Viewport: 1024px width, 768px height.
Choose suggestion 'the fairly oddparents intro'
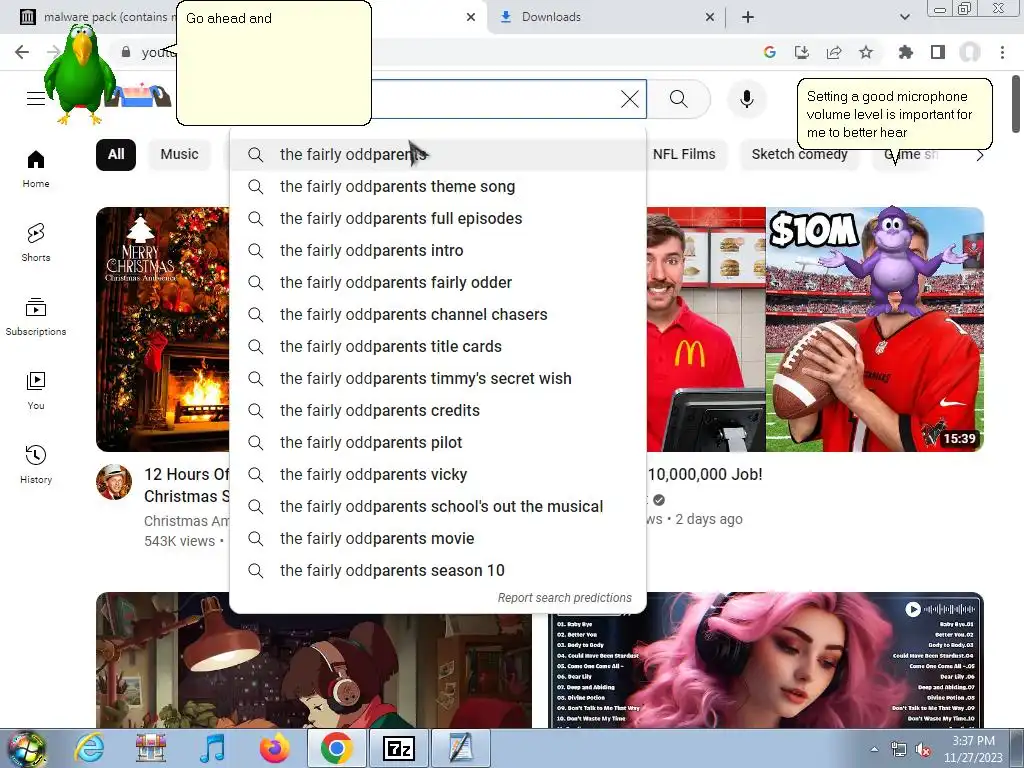click(438, 251)
